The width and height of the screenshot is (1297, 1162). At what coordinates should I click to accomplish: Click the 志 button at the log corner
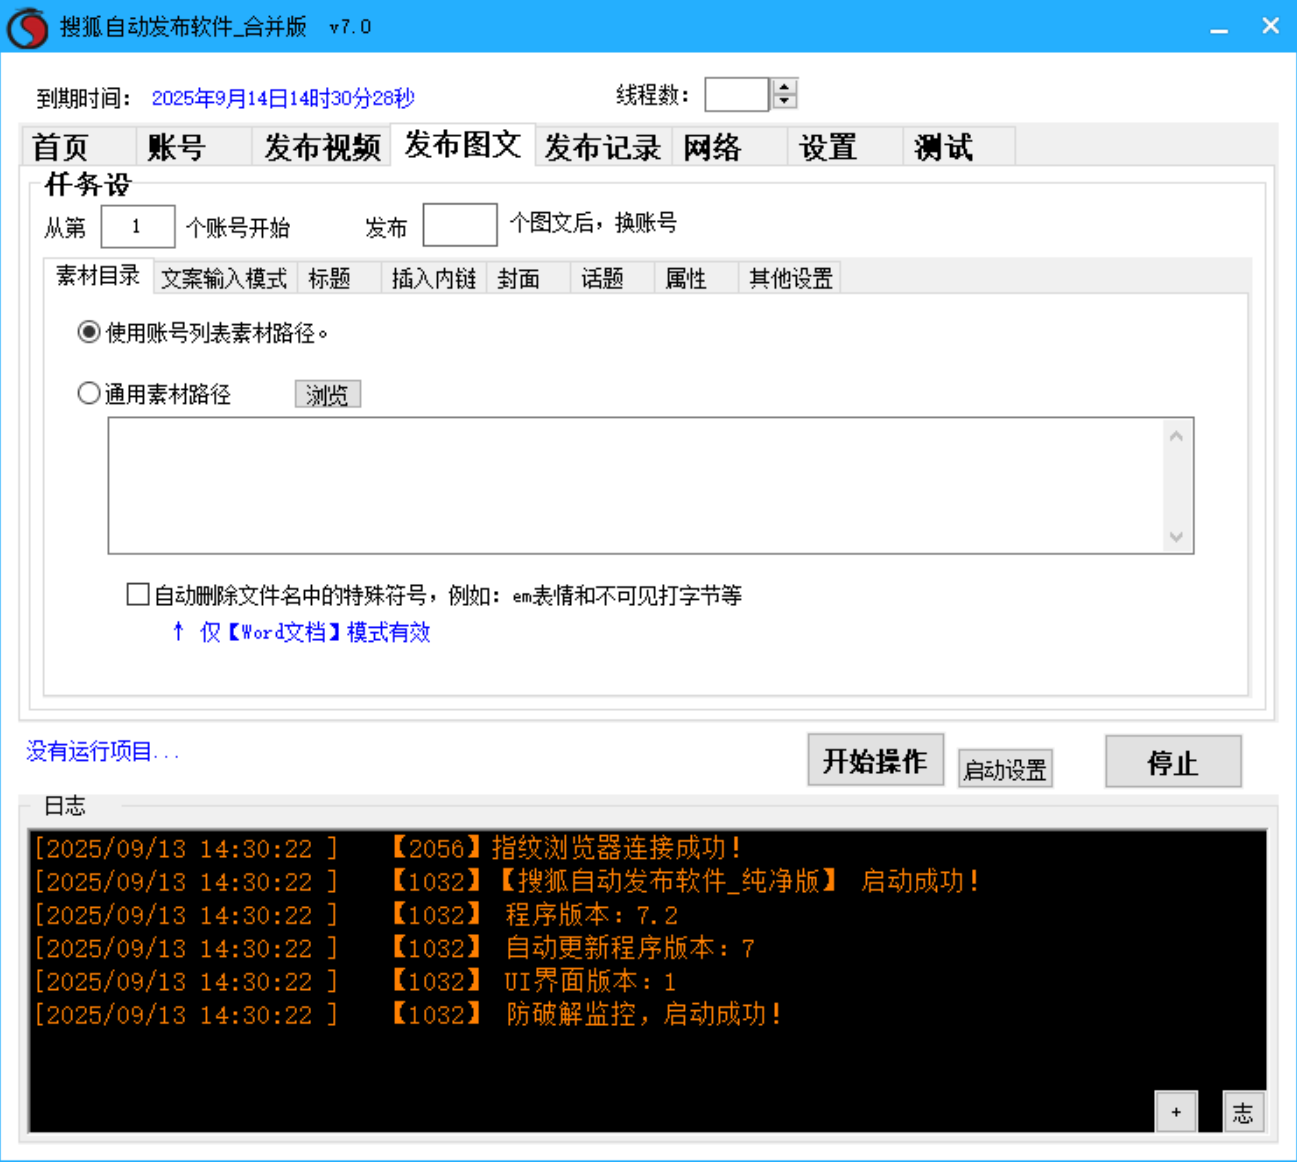tap(1243, 1111)
